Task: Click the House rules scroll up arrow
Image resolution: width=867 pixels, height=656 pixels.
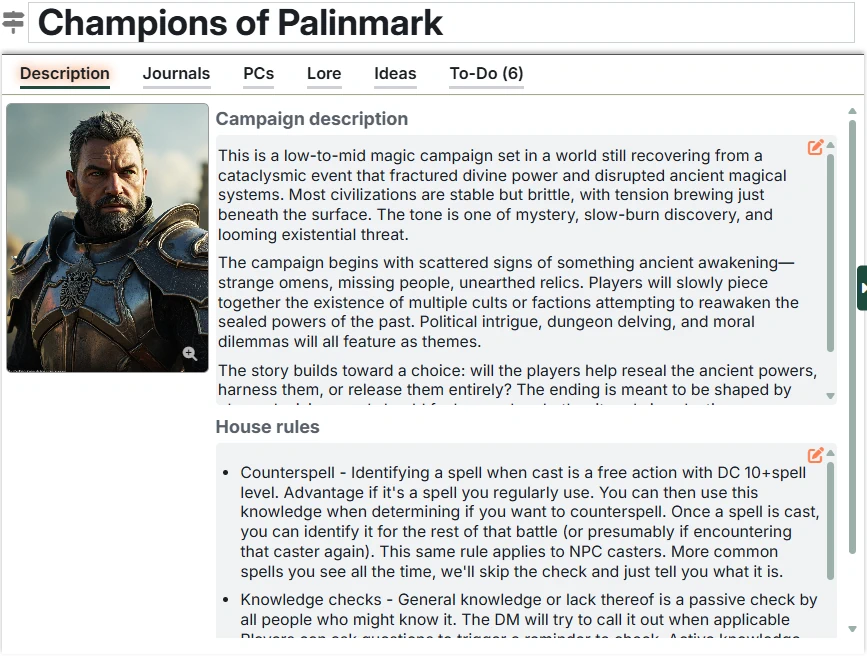Action: pyautogui.click(x=830, y=455)
